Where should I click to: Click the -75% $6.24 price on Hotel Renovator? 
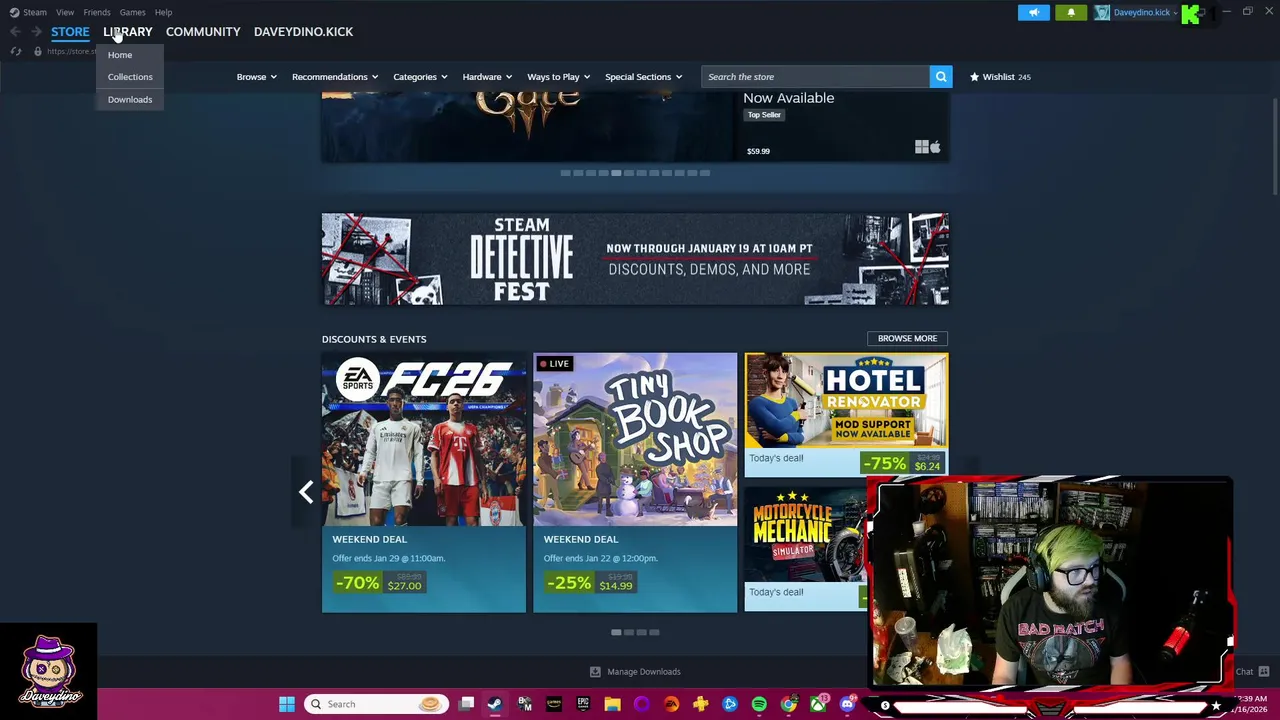point(903,463)
